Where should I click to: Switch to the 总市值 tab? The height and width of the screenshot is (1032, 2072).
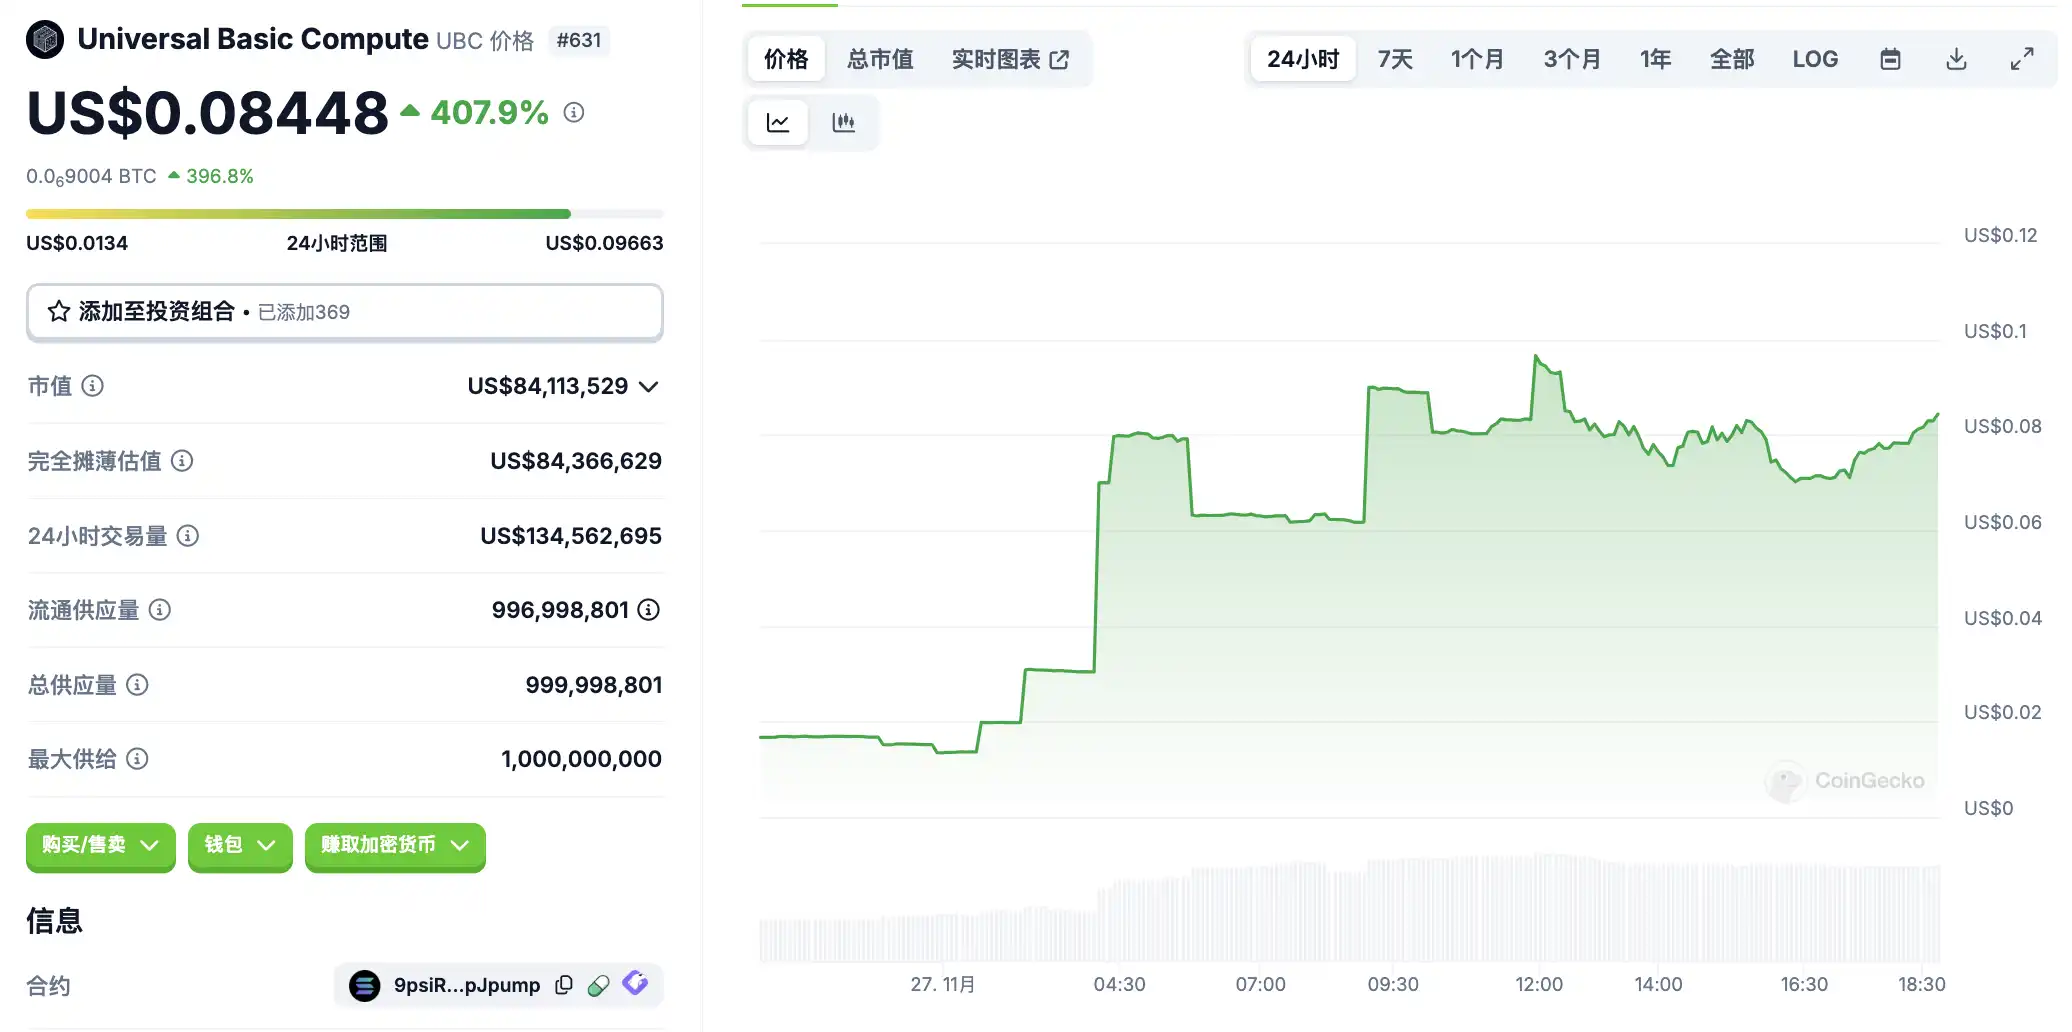point(880,59)
